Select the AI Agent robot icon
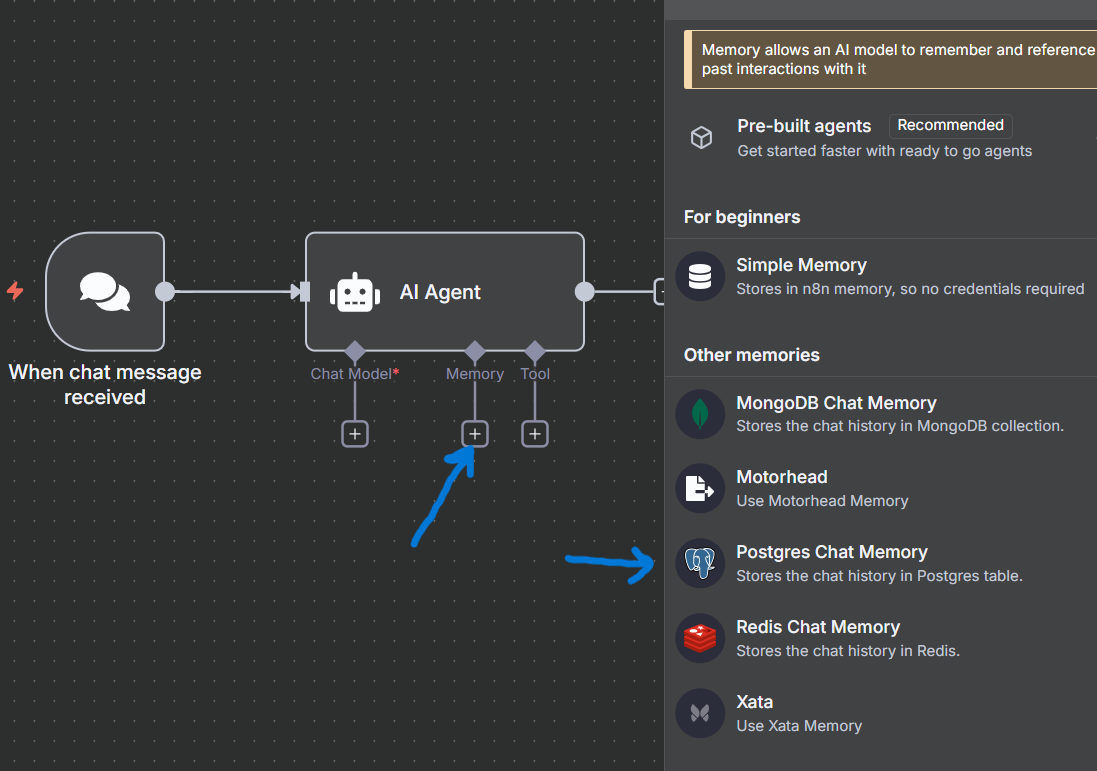1097x771 pixels. (x=354, y=292)
